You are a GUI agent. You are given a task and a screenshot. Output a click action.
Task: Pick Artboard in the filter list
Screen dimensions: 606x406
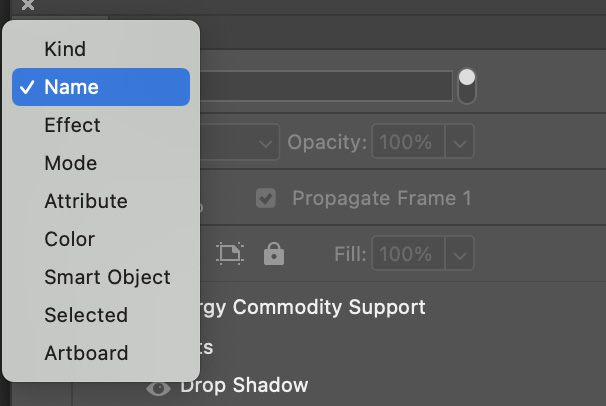pos(101,353)
